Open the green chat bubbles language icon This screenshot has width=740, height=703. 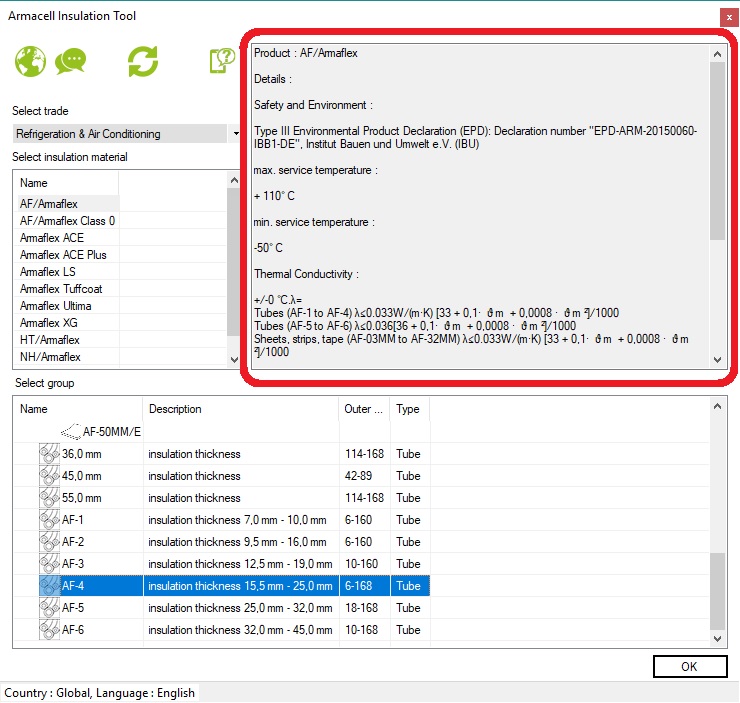tap(70, 61)
